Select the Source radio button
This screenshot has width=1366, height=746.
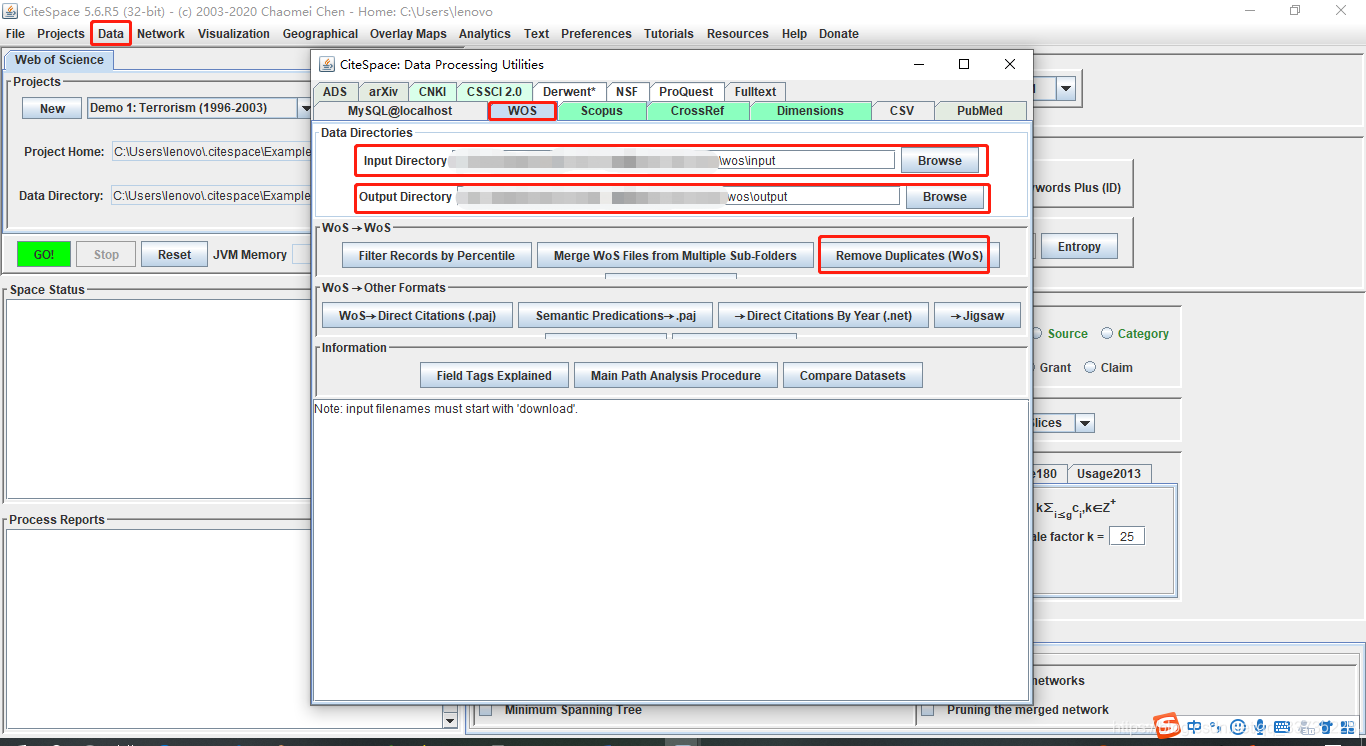(1037, 334)
